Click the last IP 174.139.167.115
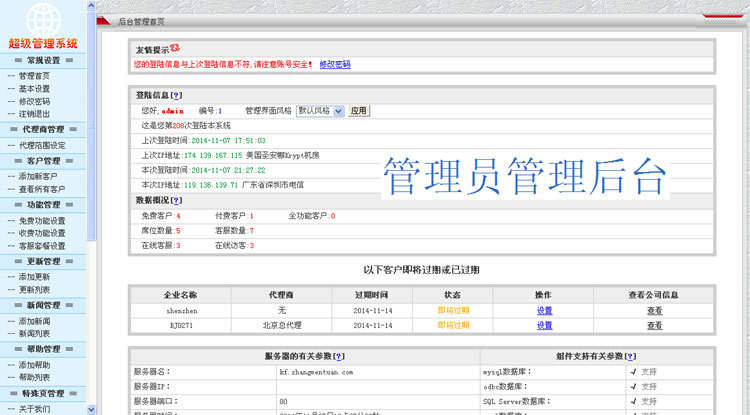750x415 pixels. [x=213, y=155]
